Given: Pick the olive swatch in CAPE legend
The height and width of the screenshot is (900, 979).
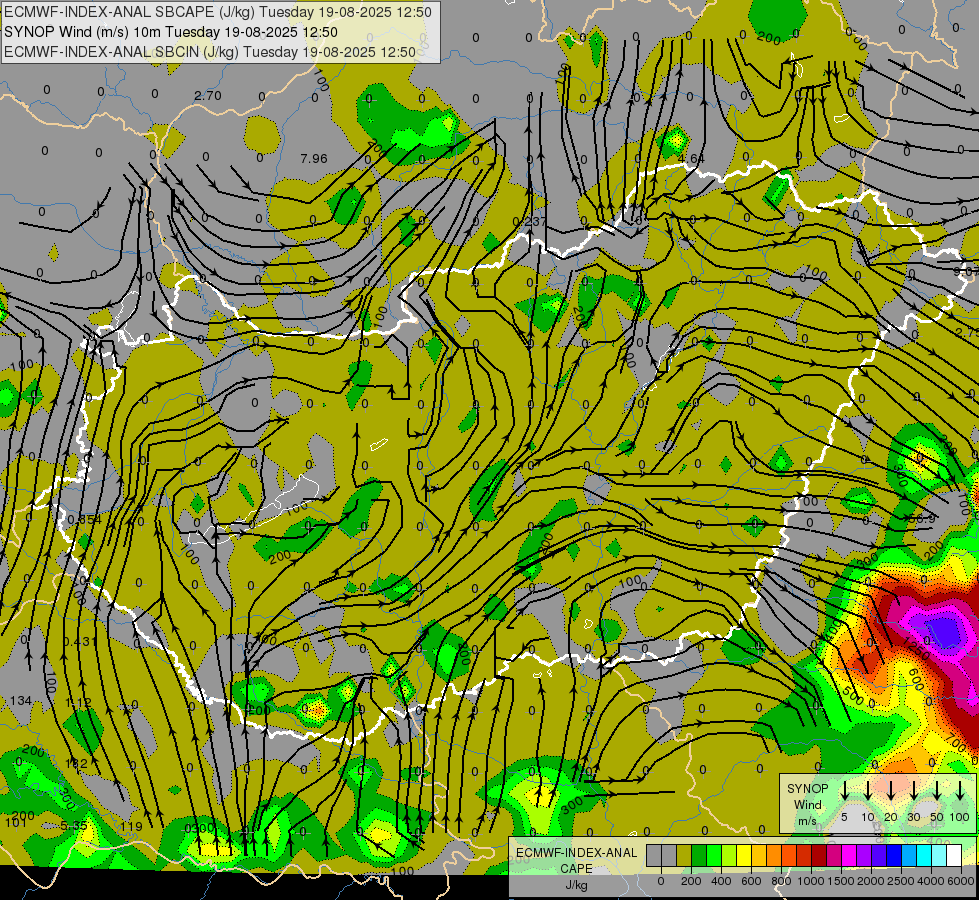Looking at the screenshot, I should pos(684,855).
